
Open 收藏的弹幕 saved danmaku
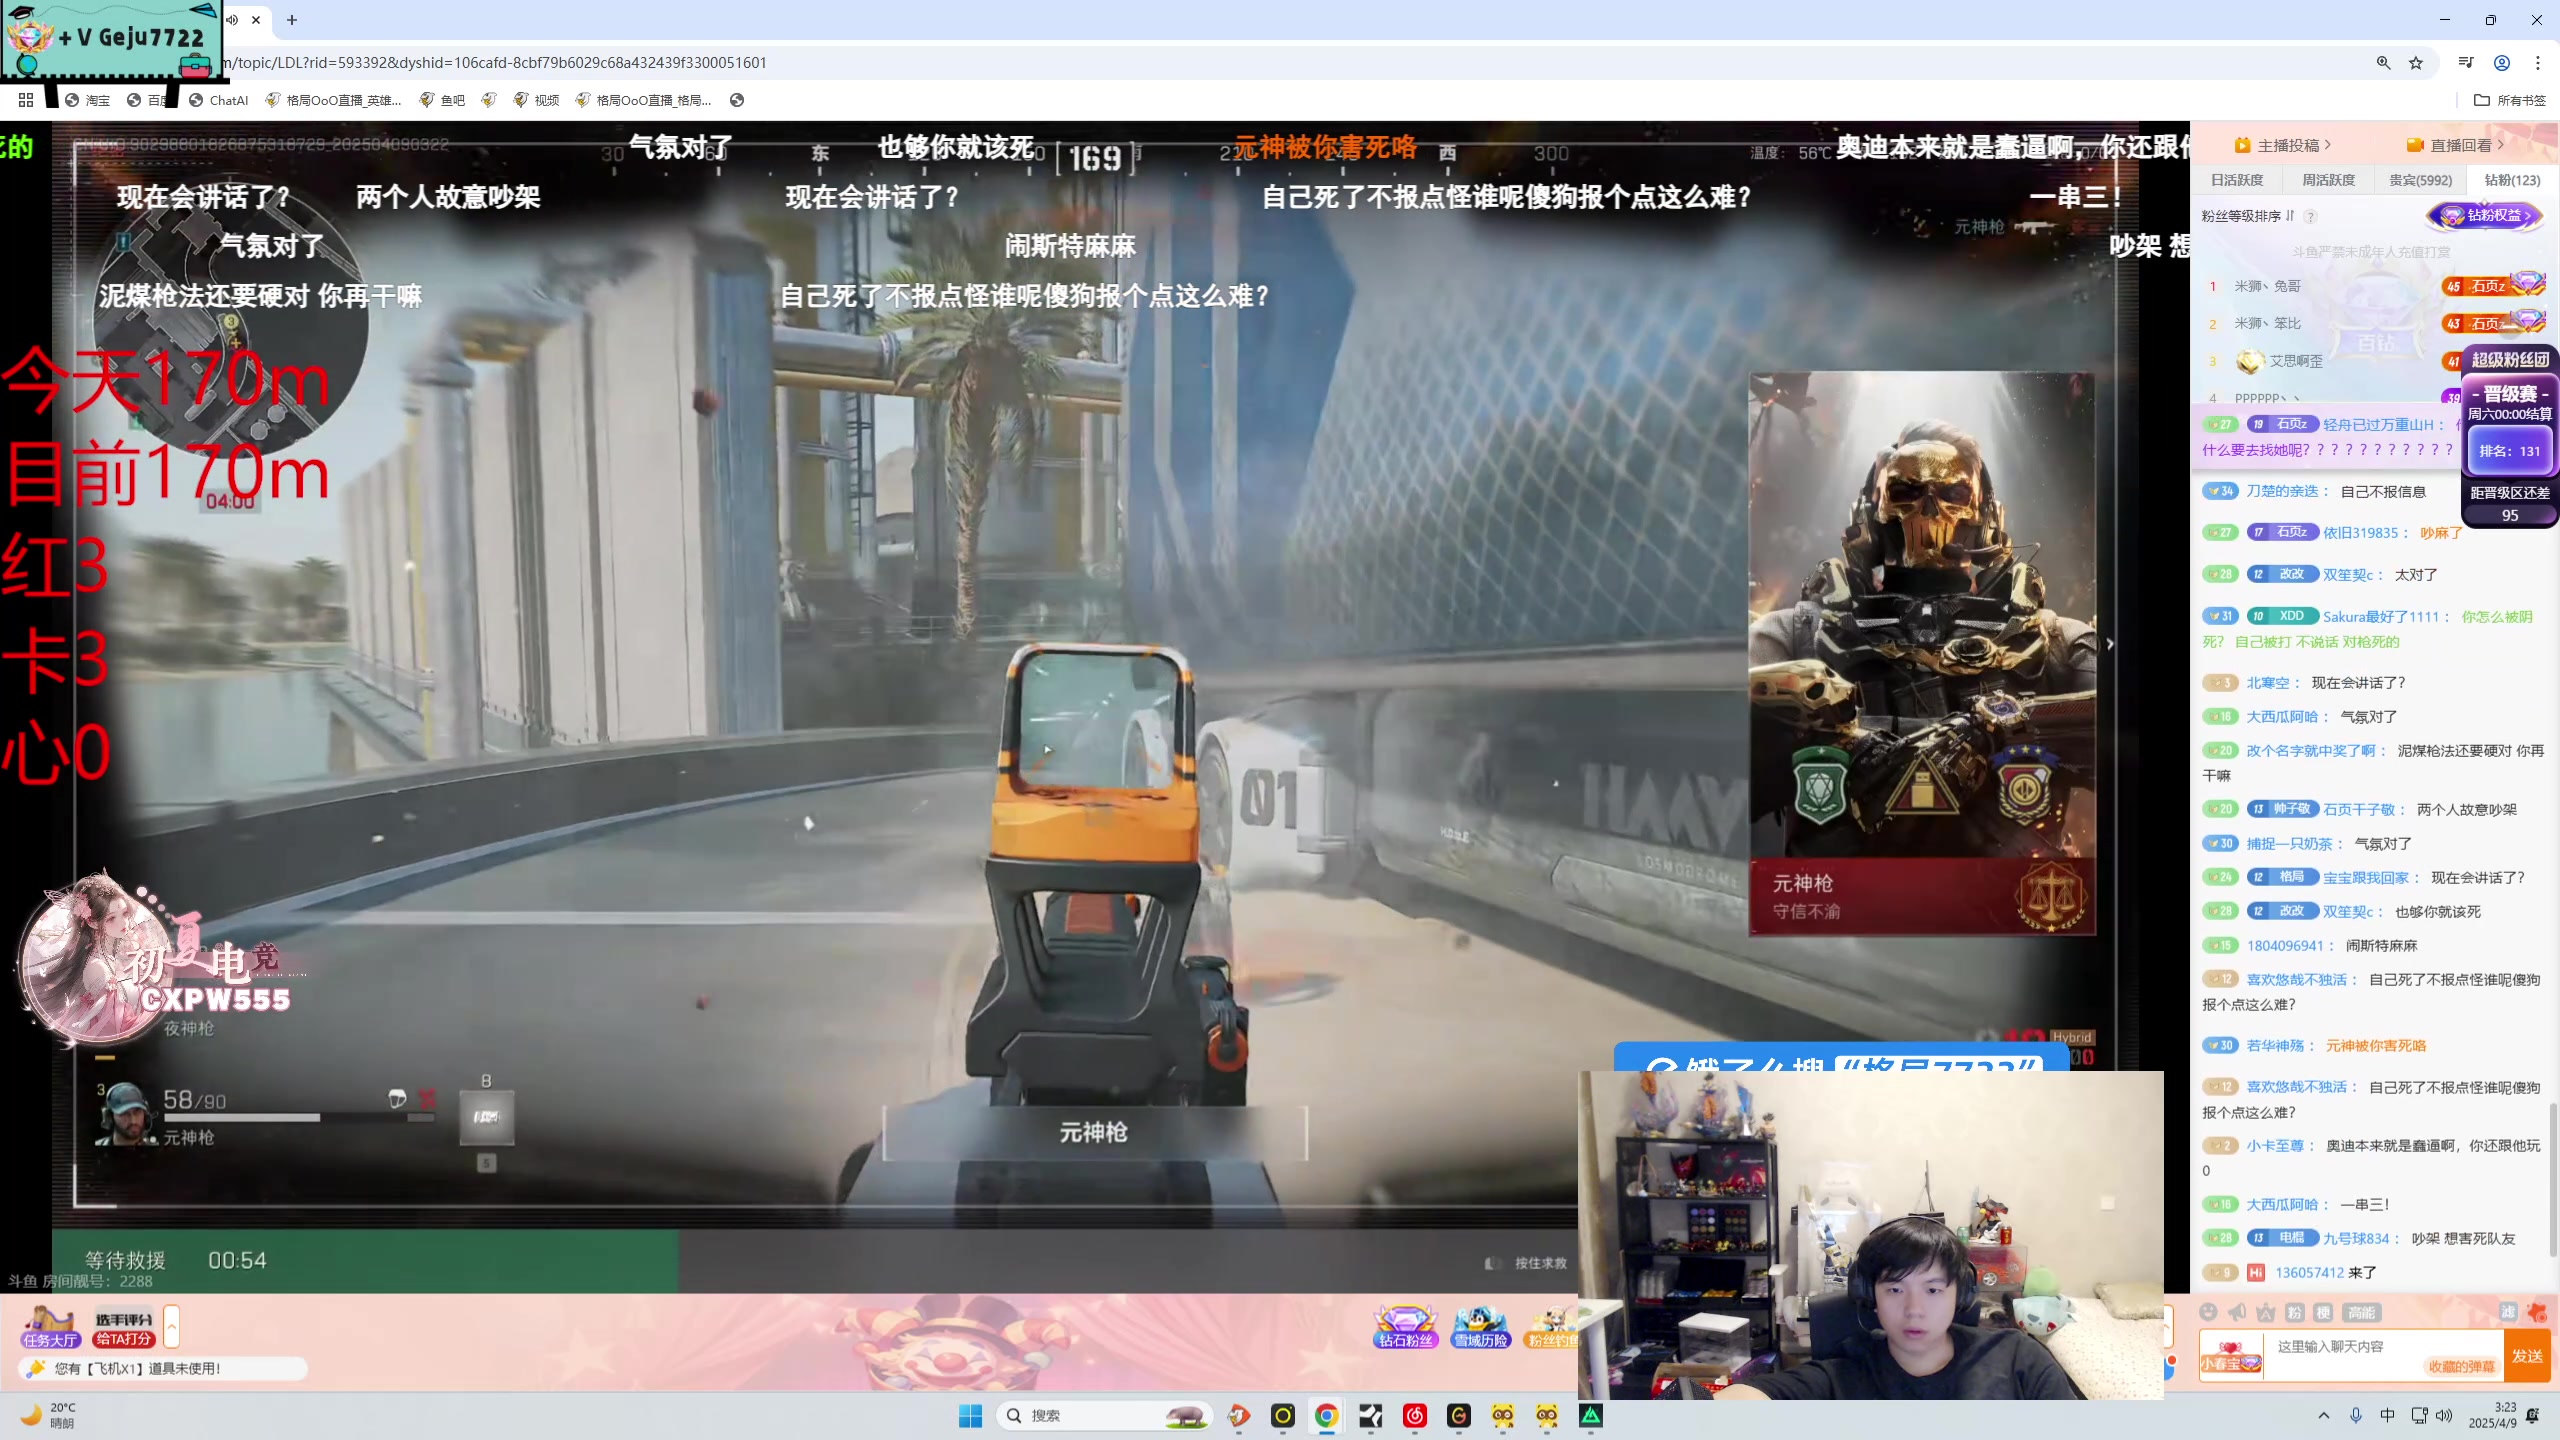[x=2461, y=1366]
